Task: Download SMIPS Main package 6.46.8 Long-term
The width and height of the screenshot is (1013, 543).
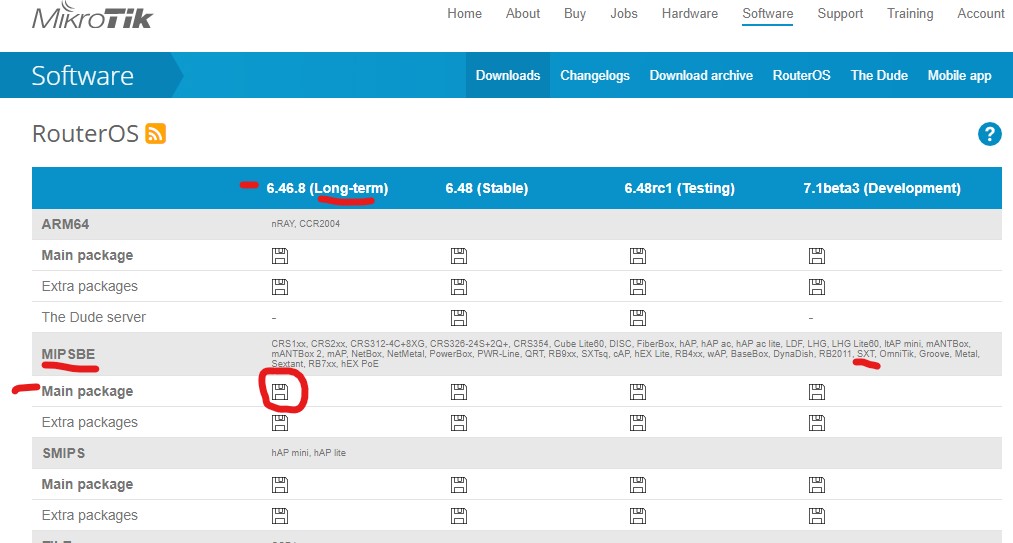Action: (x=280, y=485)
